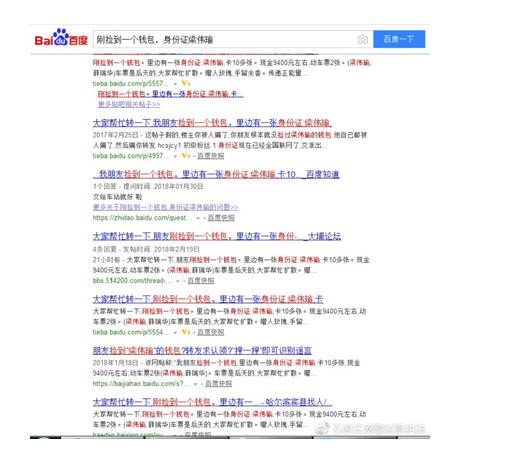Open 更多贴吧相关帖子 link
The height and width of the screenshot is (466, 518).
tap(129, 104)
